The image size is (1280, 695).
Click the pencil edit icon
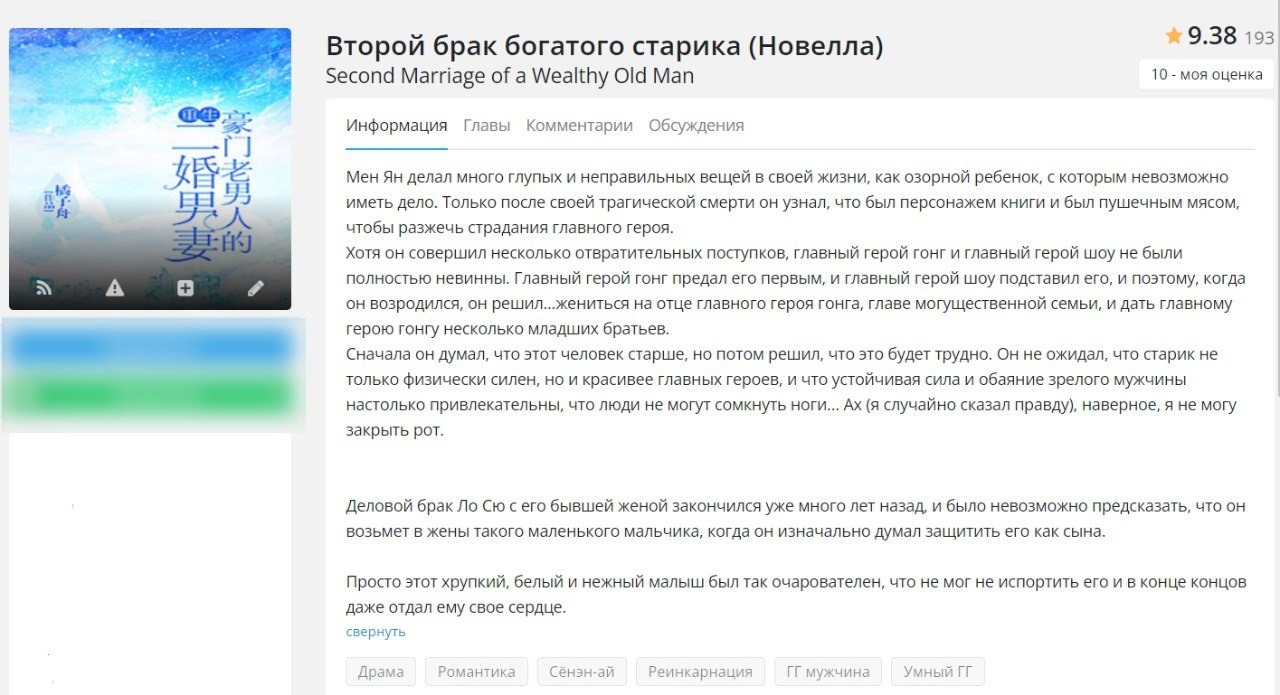(x=256, y=288)
